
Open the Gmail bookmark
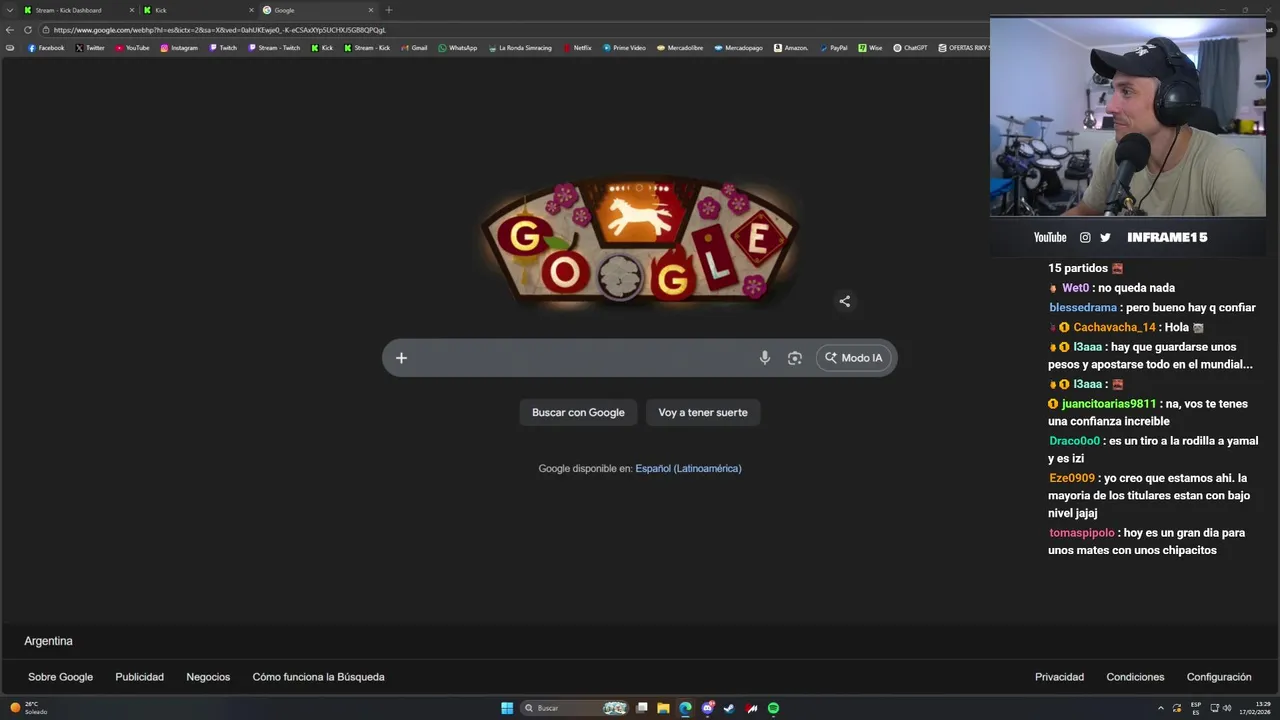coord(414,48)
